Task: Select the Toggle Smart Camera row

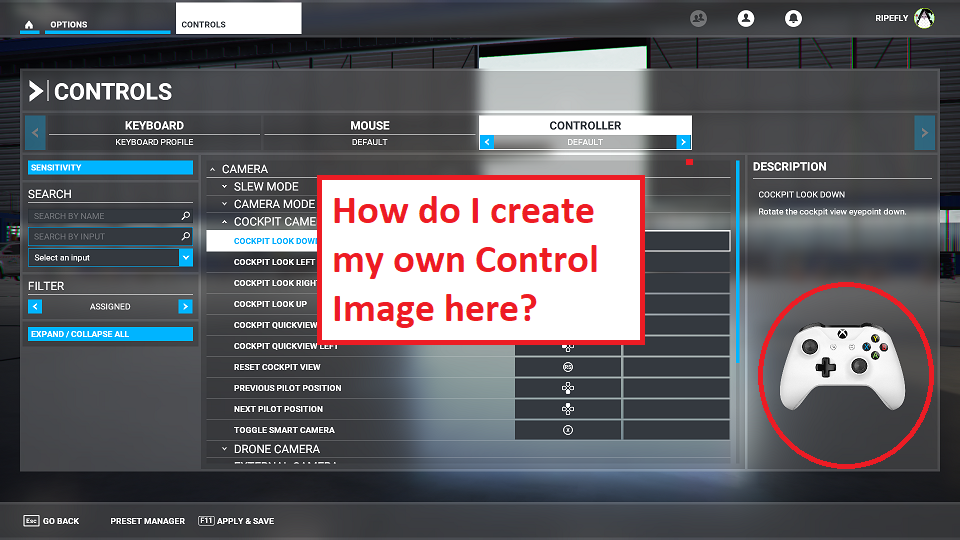Action: point(468,430)
